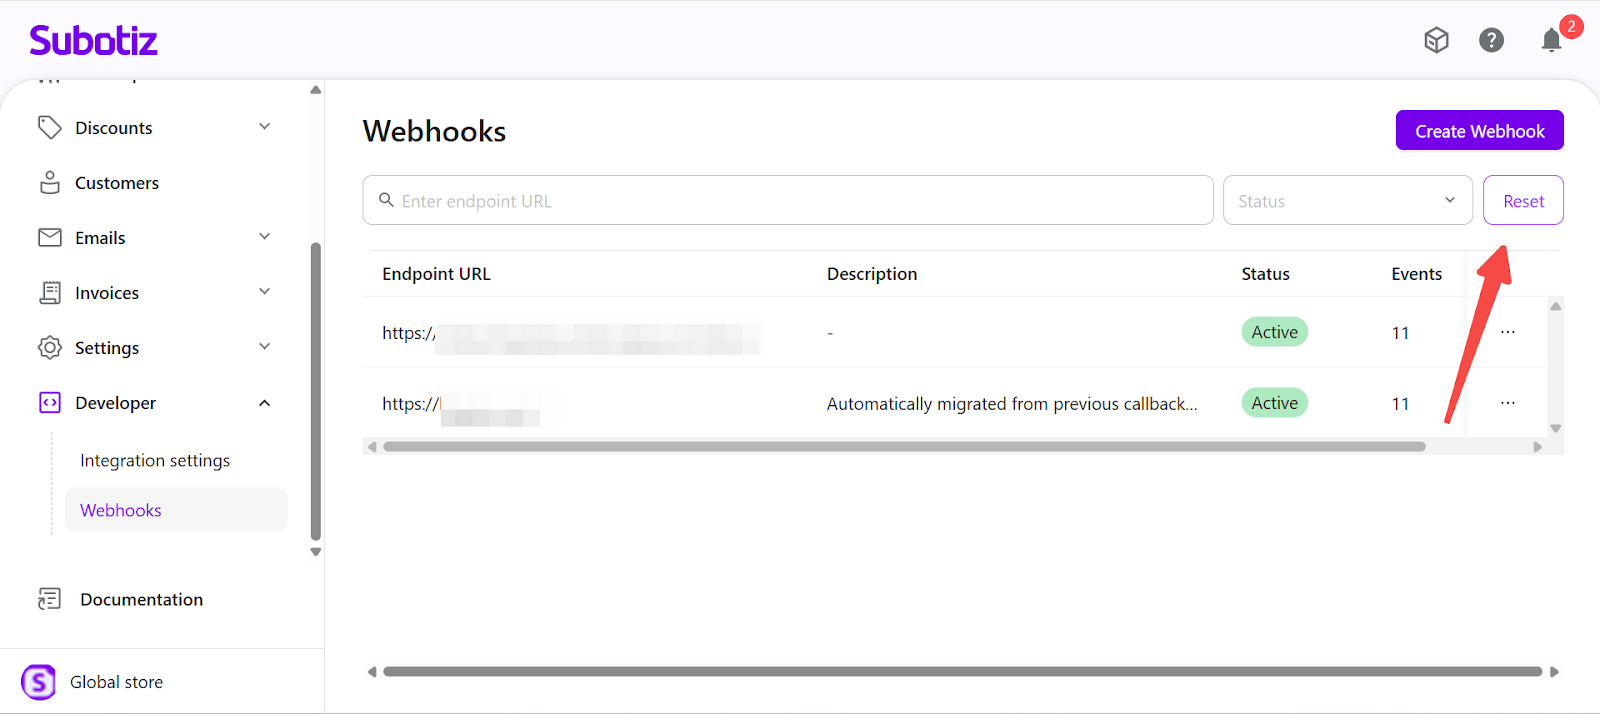Expand the Invoices menu chevron
The width and height of the screenshot is (1600, 714).
coord(264,292)
